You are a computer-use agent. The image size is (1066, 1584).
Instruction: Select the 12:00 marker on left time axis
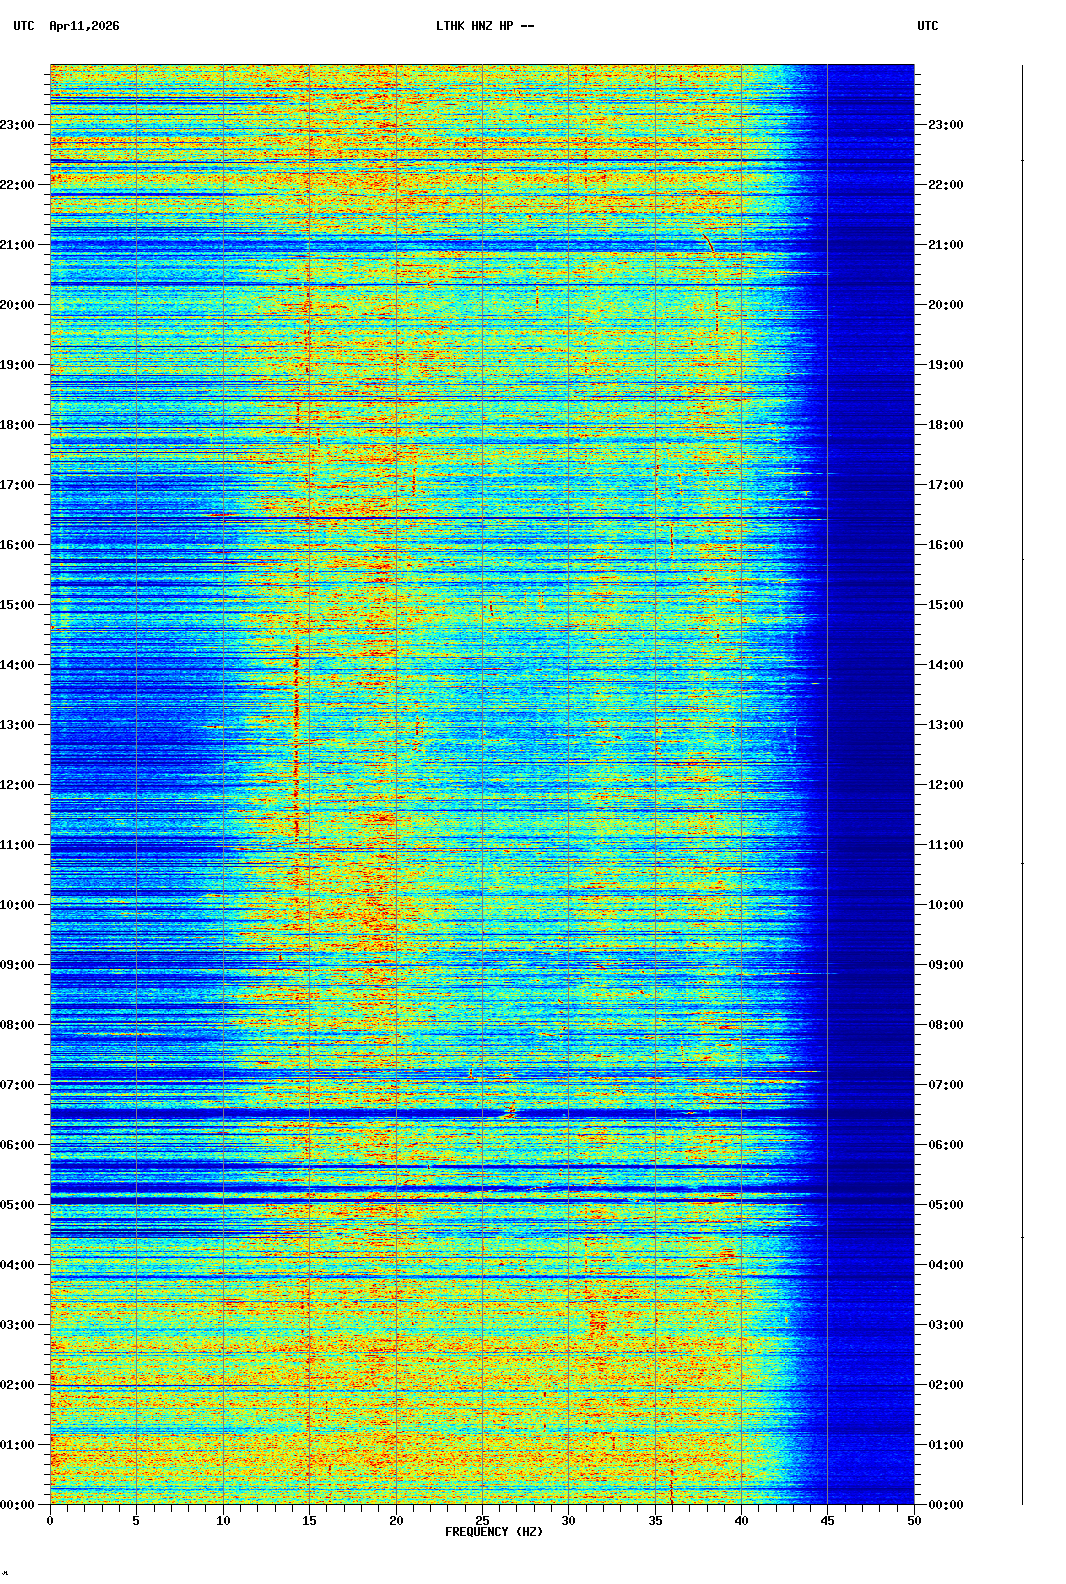(18, 785)
